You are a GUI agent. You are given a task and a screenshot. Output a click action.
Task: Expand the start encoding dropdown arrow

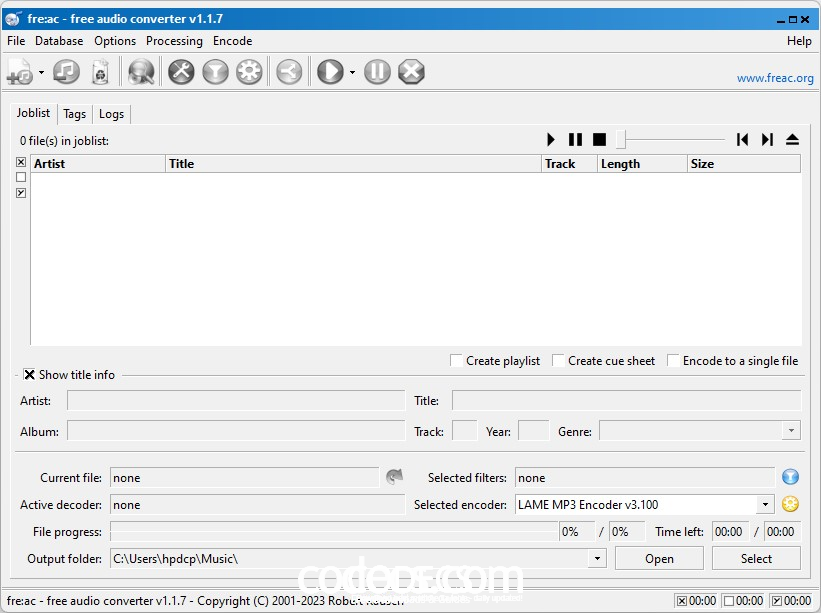352,72
